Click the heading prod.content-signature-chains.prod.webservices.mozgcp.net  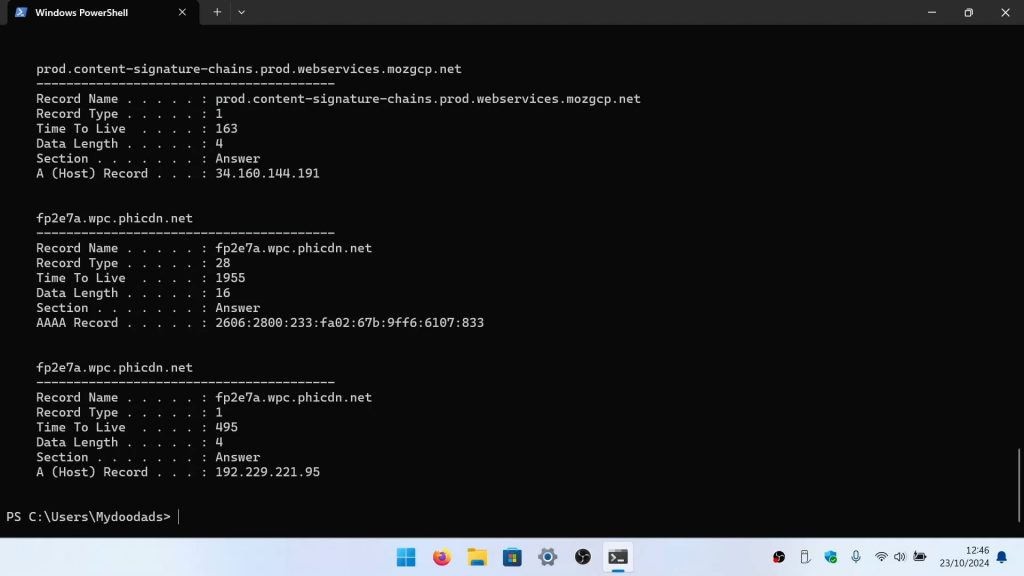click(x=249, y=69)
